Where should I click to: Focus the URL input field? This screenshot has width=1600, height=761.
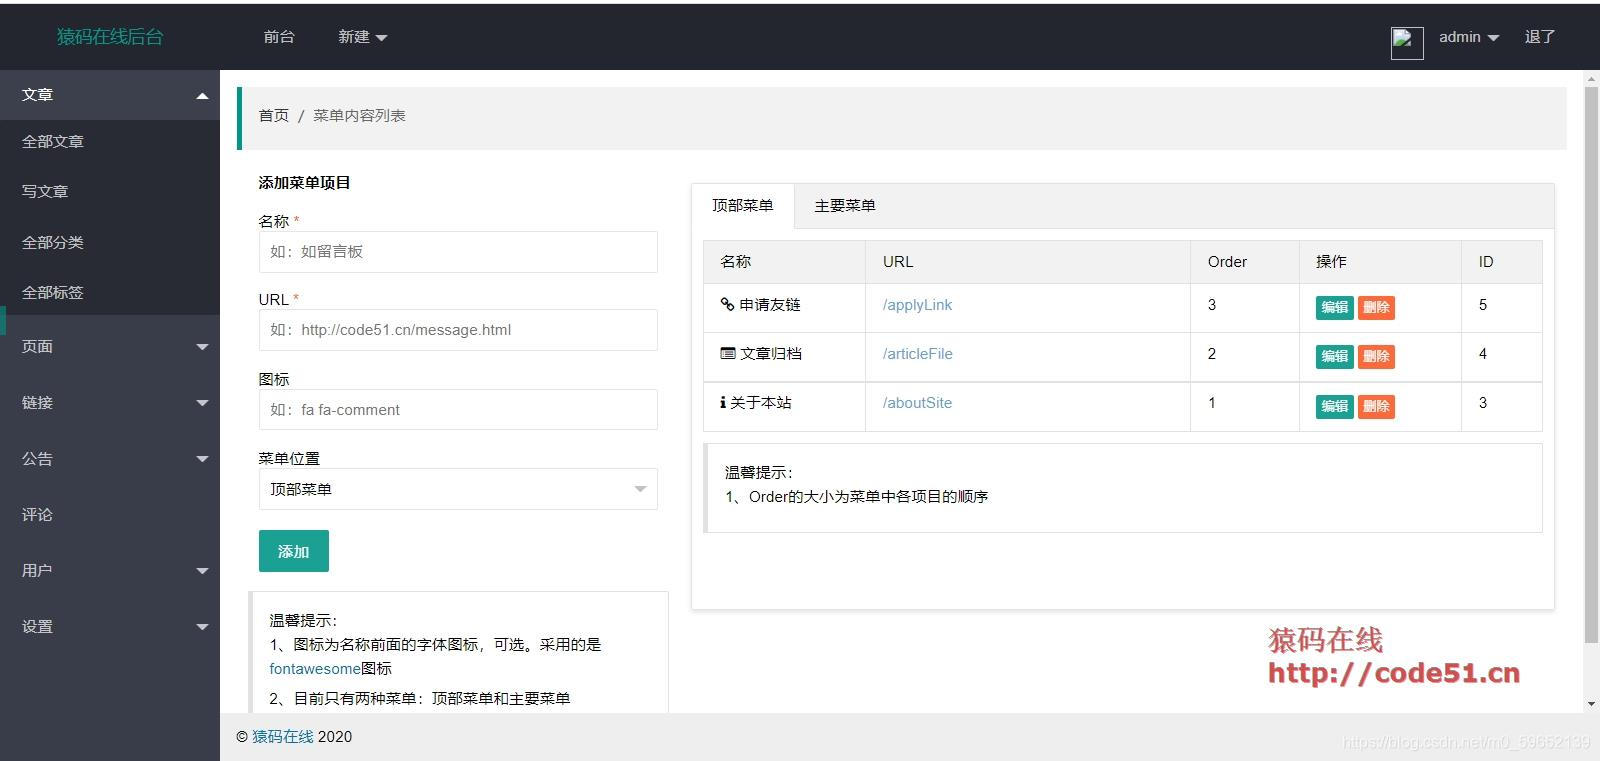(458, 330)
